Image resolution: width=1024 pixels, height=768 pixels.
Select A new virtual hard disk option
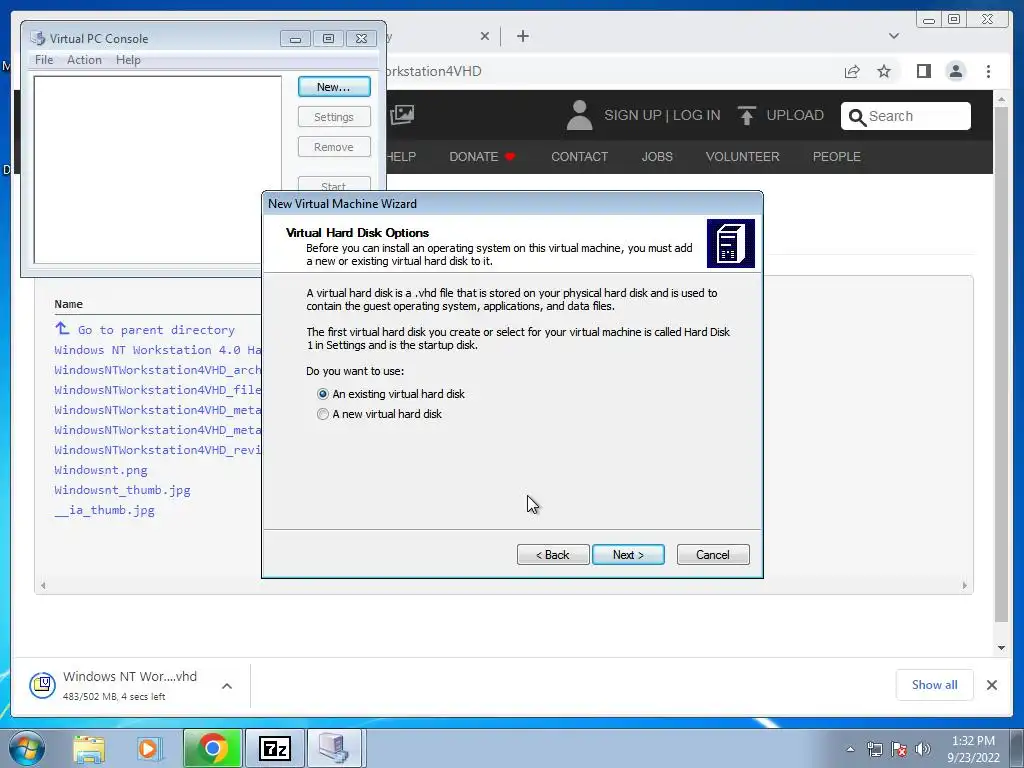[x=379, y=414]
